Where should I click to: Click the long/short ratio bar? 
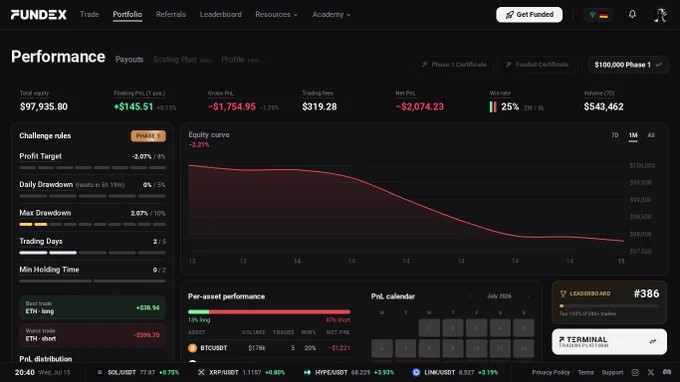pyautogui.click(x=269, y=312)
